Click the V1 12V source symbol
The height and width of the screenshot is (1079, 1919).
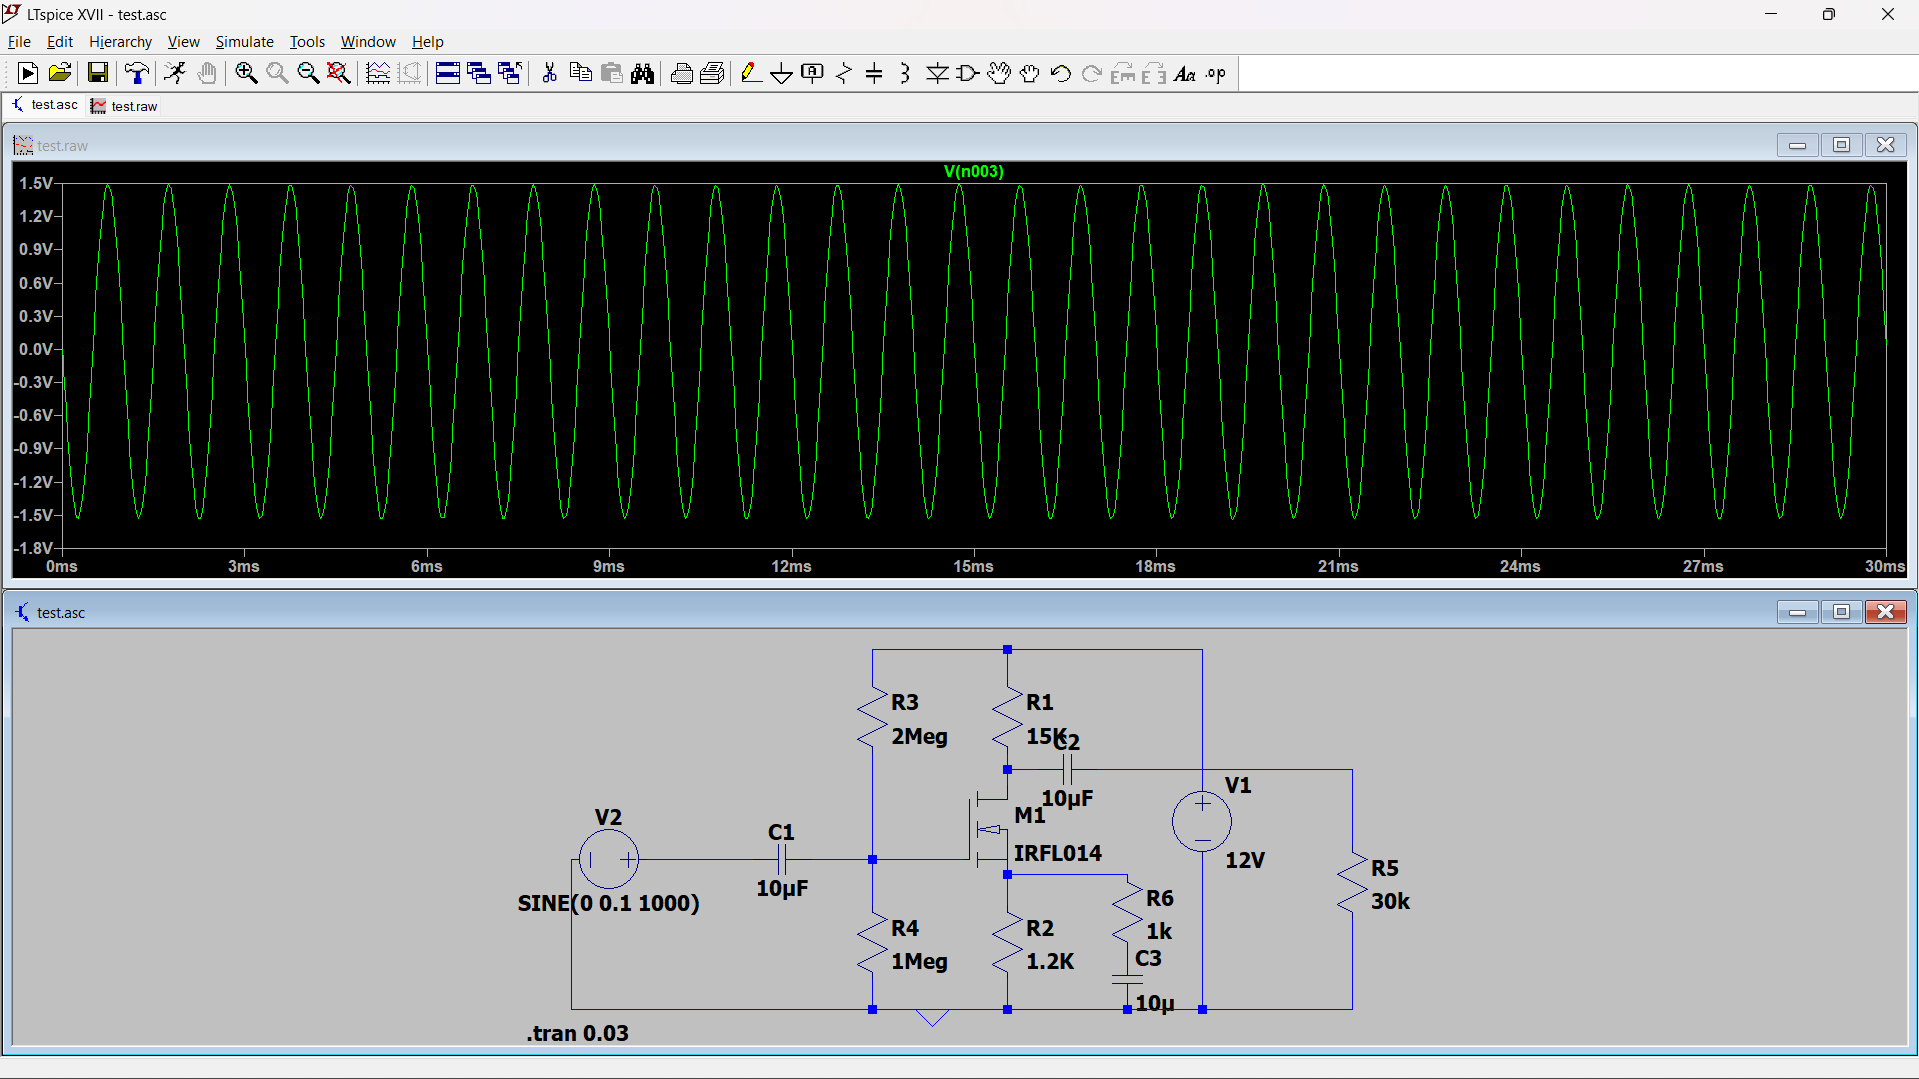tap(1202, 821)
